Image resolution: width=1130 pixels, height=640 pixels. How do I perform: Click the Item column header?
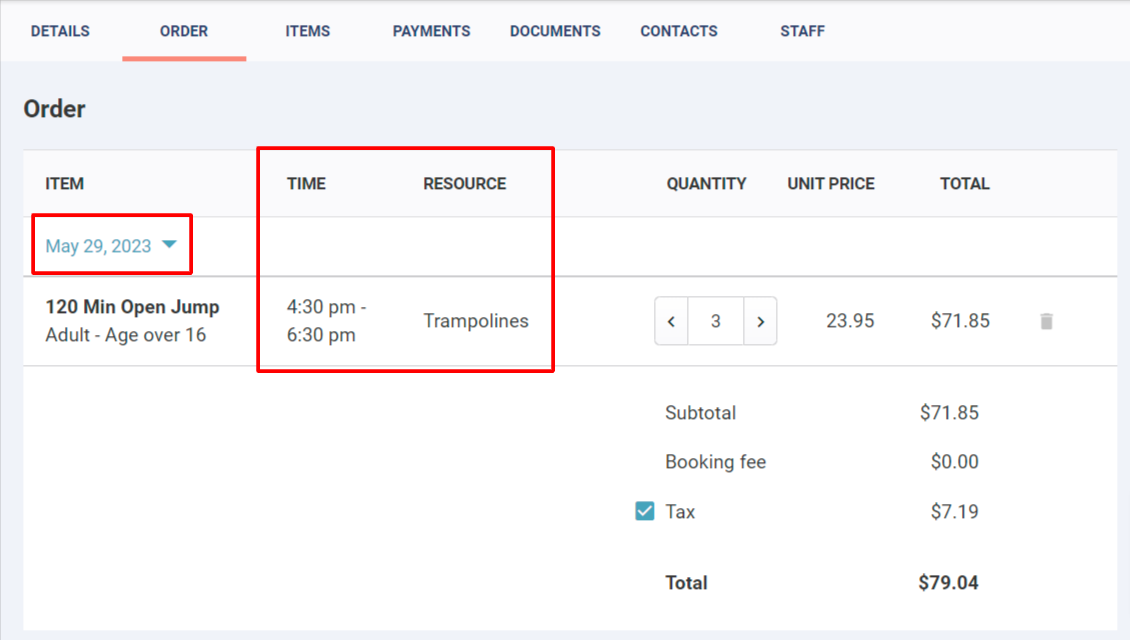[x=65, y=184]
